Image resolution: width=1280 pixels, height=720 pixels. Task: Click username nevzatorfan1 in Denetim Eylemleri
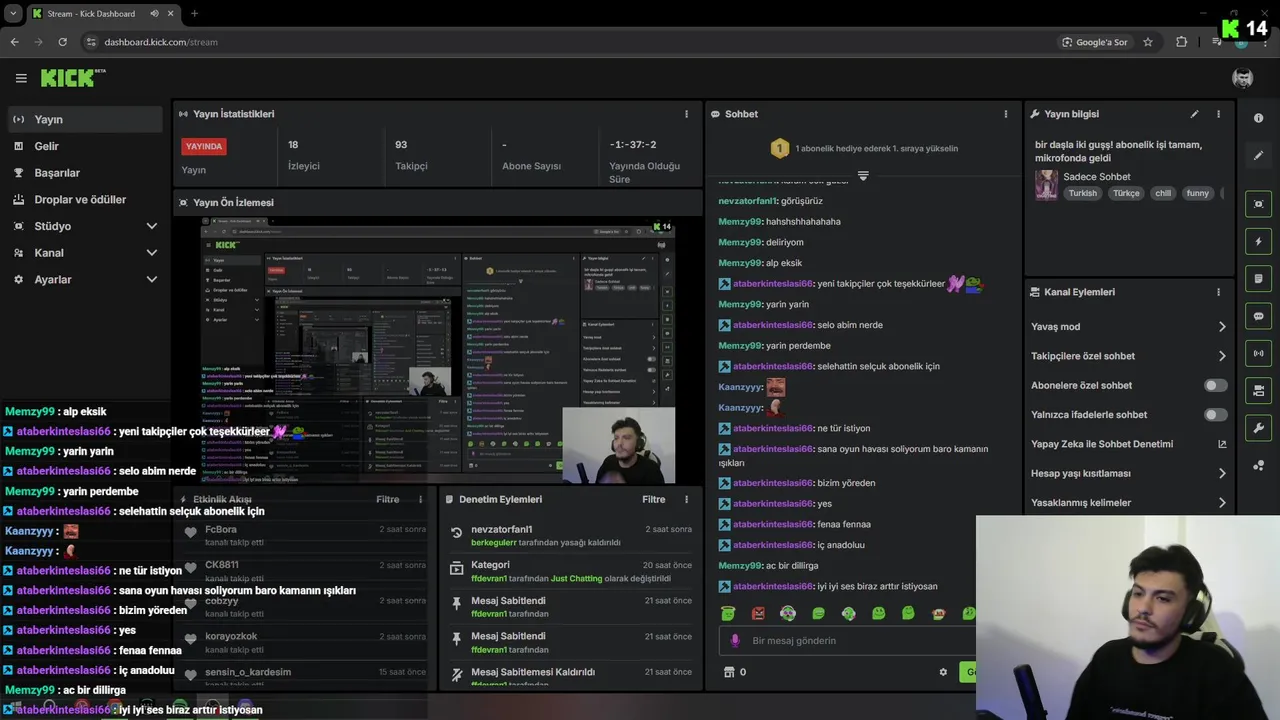(502, 529)
